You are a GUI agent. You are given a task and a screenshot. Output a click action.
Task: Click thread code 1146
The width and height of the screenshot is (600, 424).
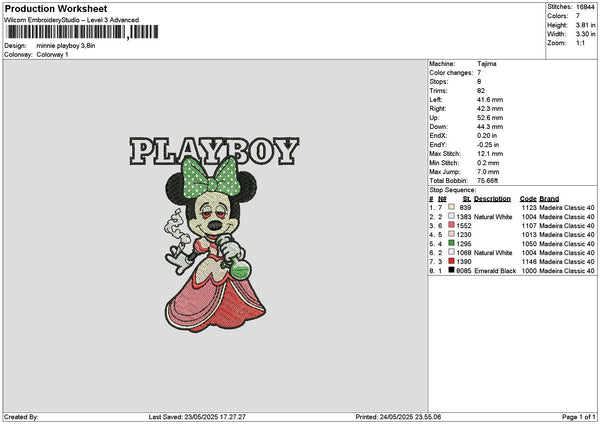[x=529, y=261]
